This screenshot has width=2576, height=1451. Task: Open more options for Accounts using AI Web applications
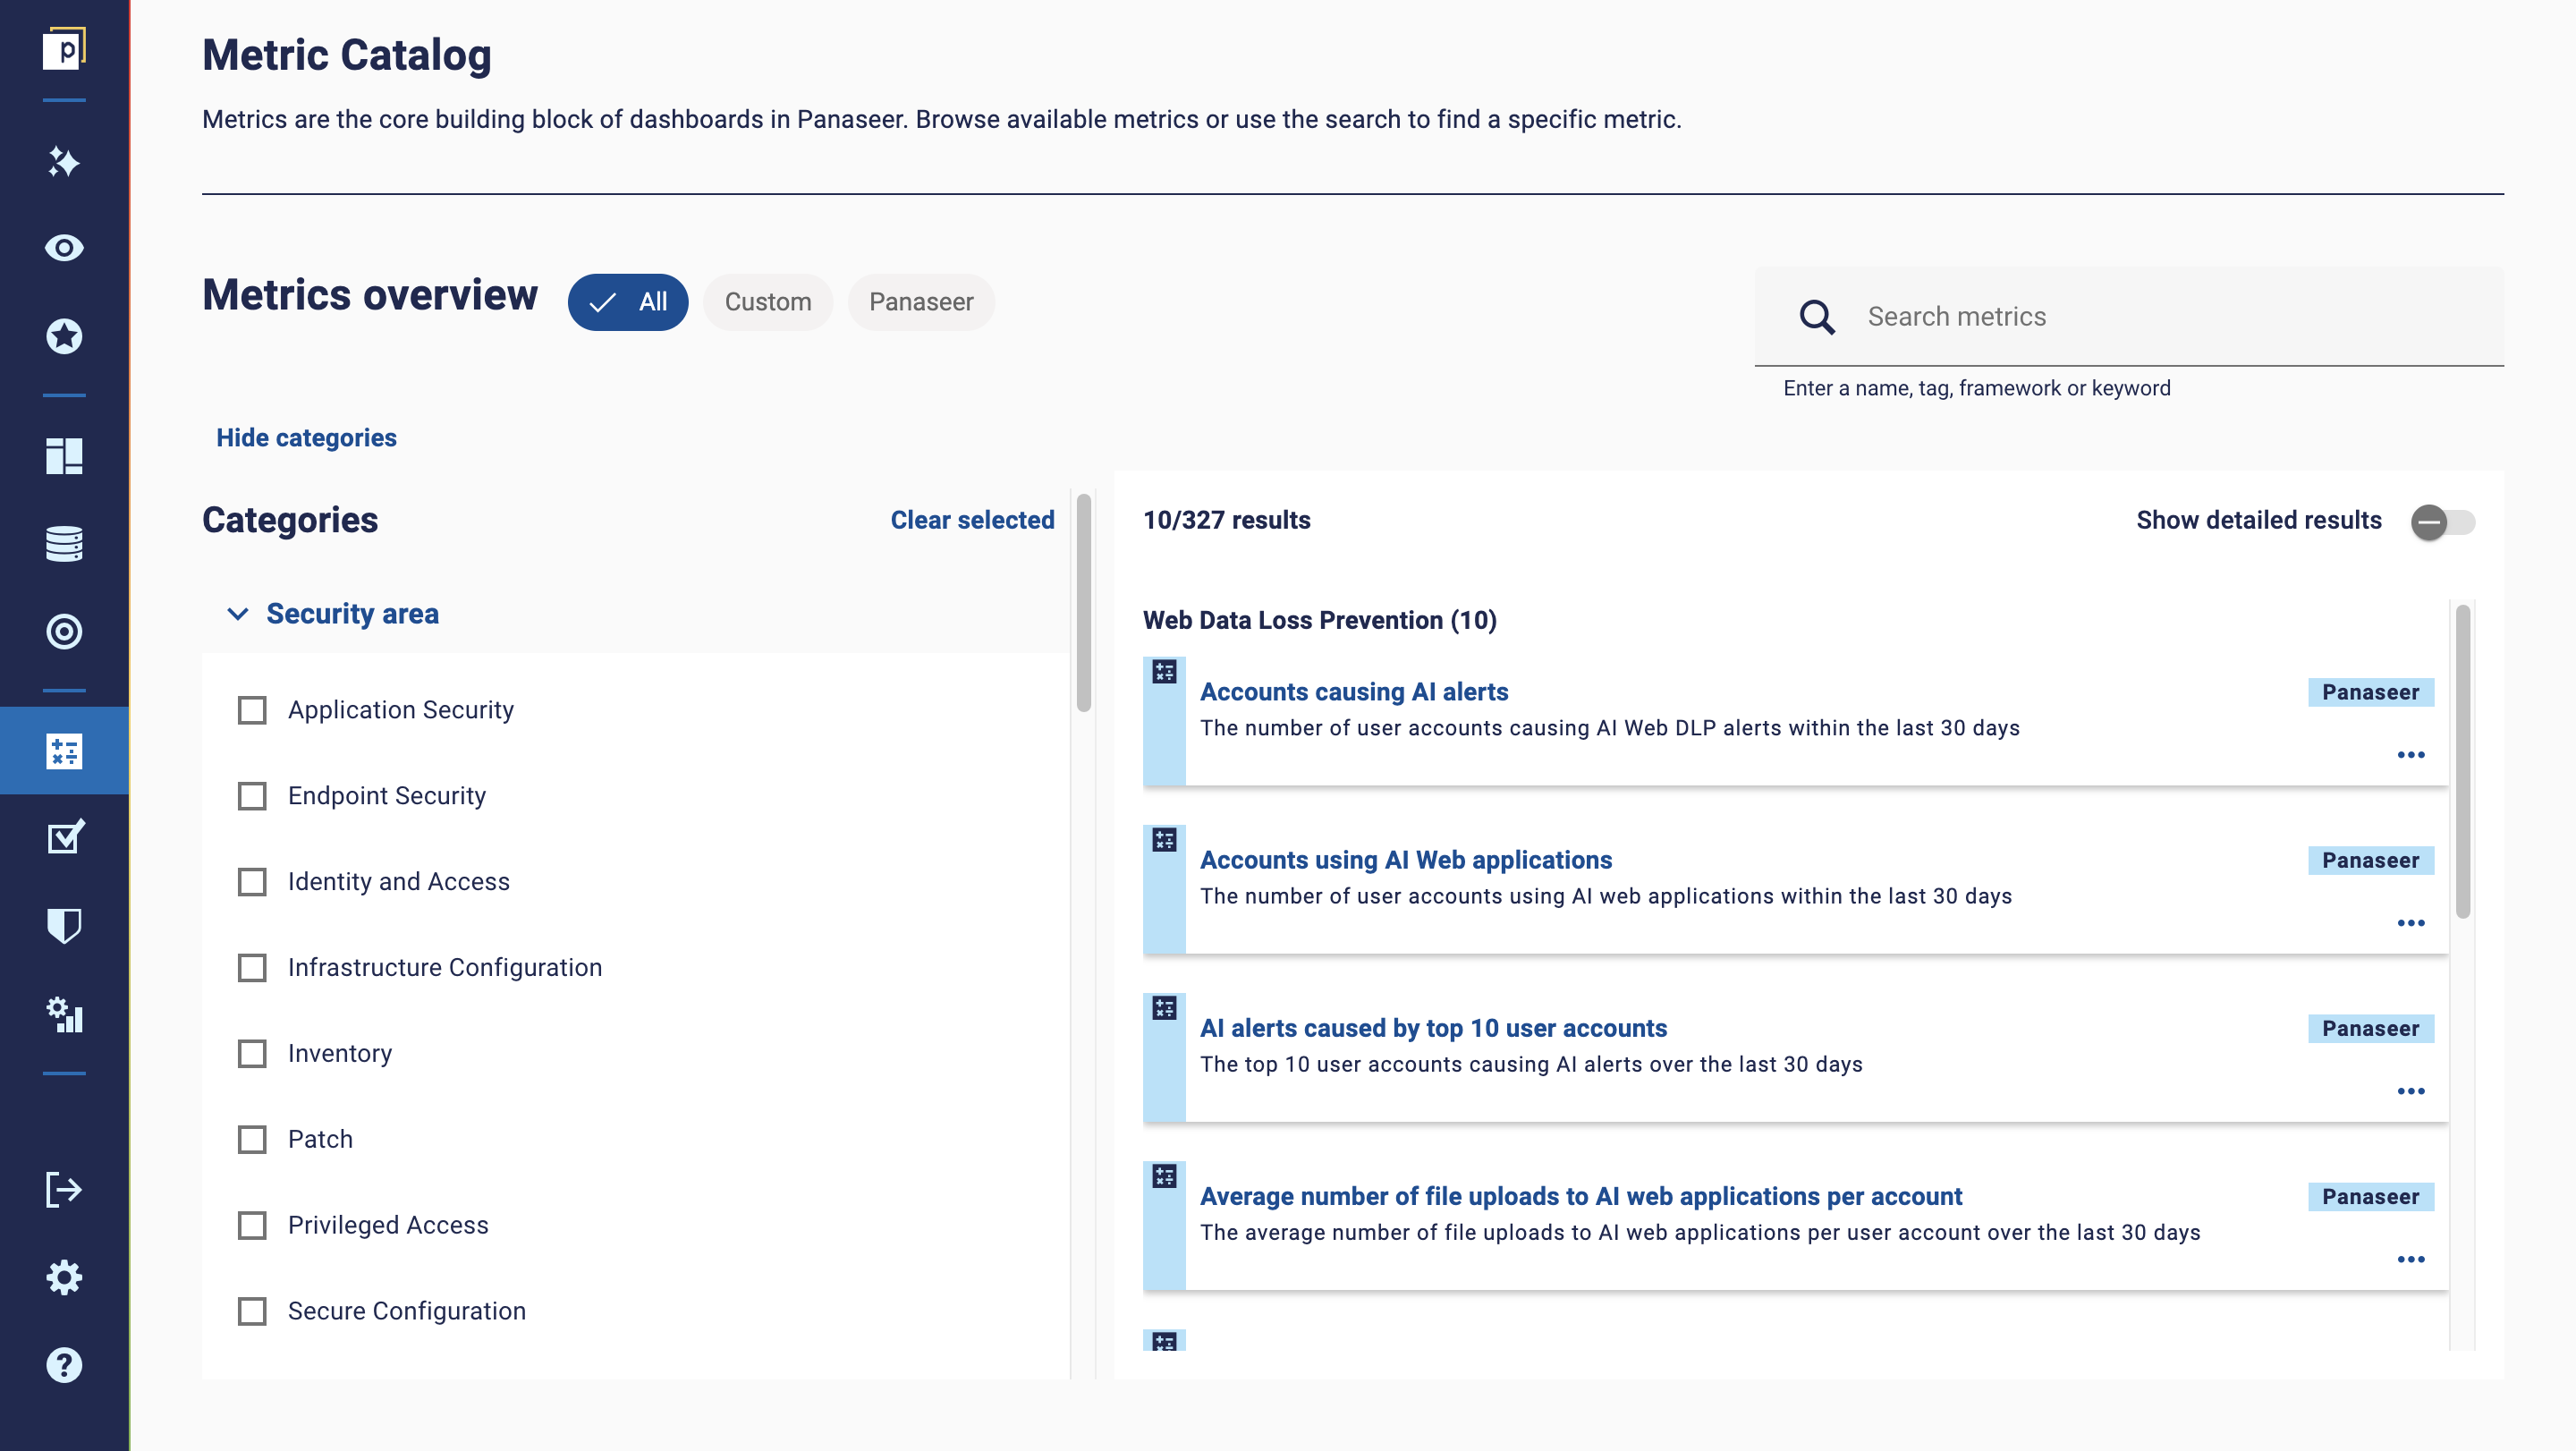pos(2411,923)
